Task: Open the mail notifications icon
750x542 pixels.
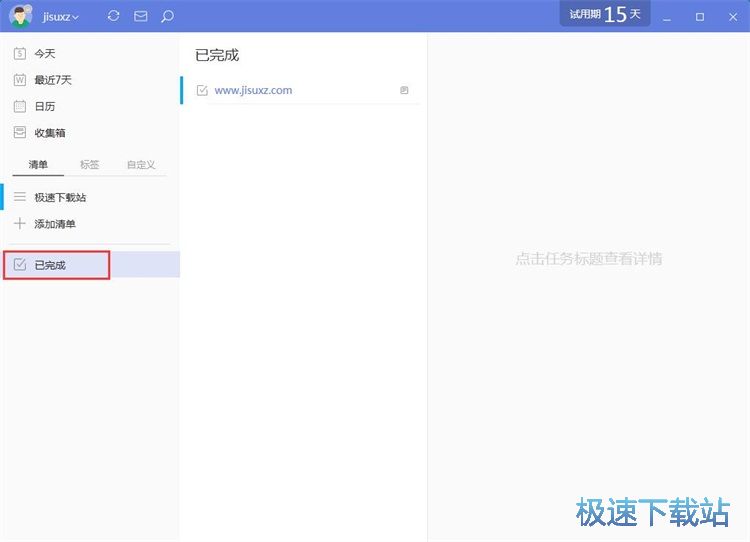Action: [x=141, y=16]
